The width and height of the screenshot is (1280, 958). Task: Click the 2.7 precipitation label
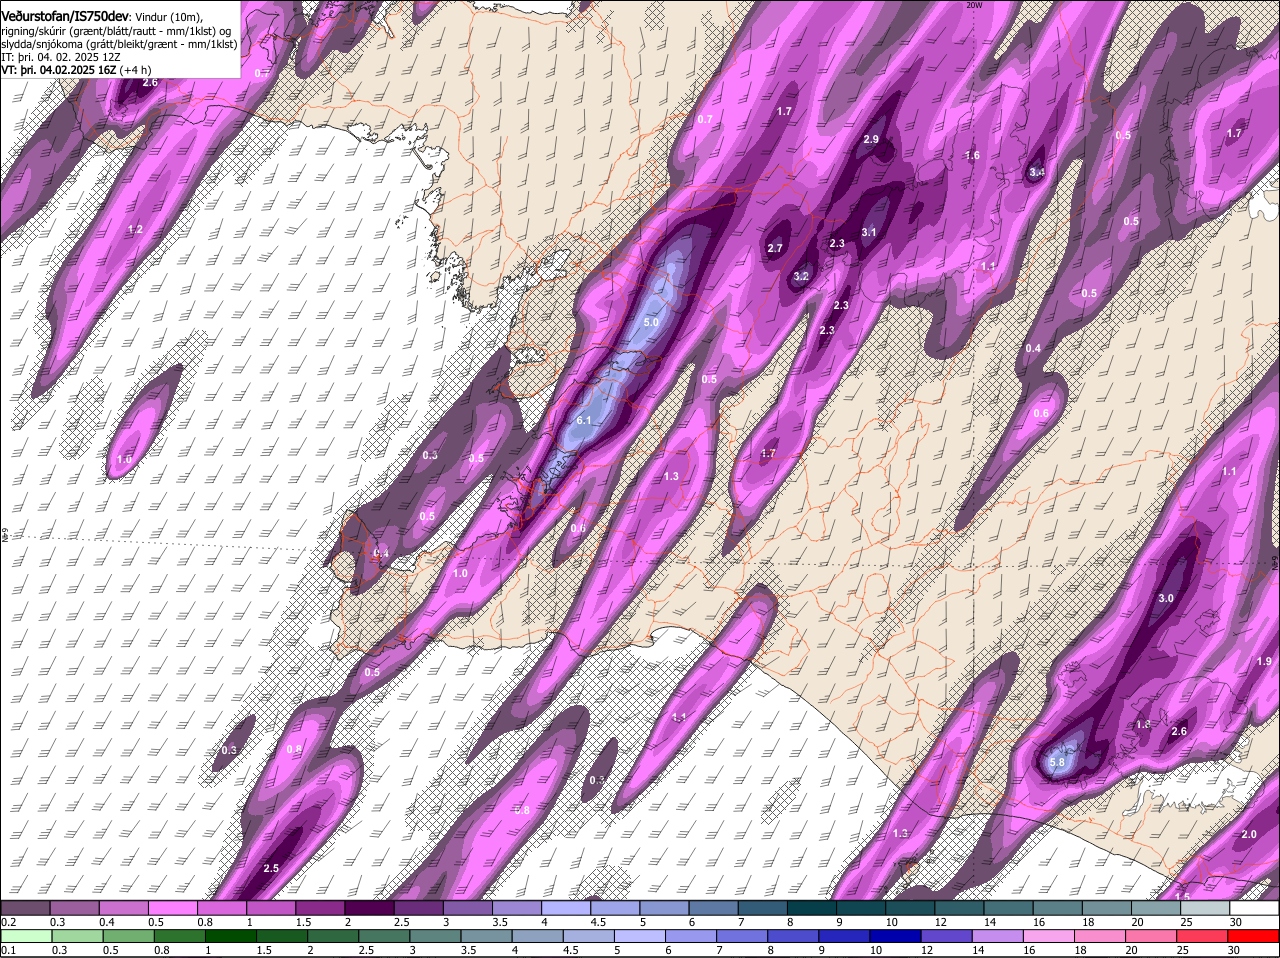click(x=775, y=248)
